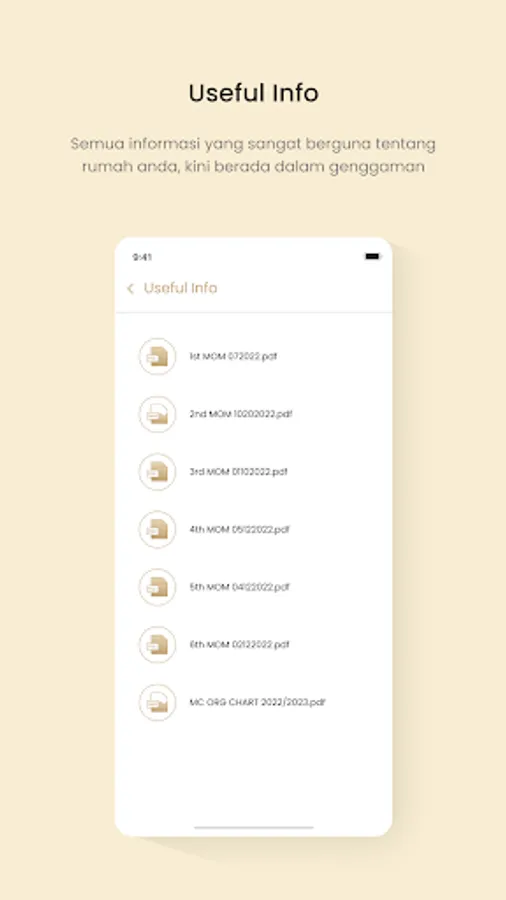Tap the file icon beside 4th MOM
Screen dimensions: 506x900
tap(157, 529)
